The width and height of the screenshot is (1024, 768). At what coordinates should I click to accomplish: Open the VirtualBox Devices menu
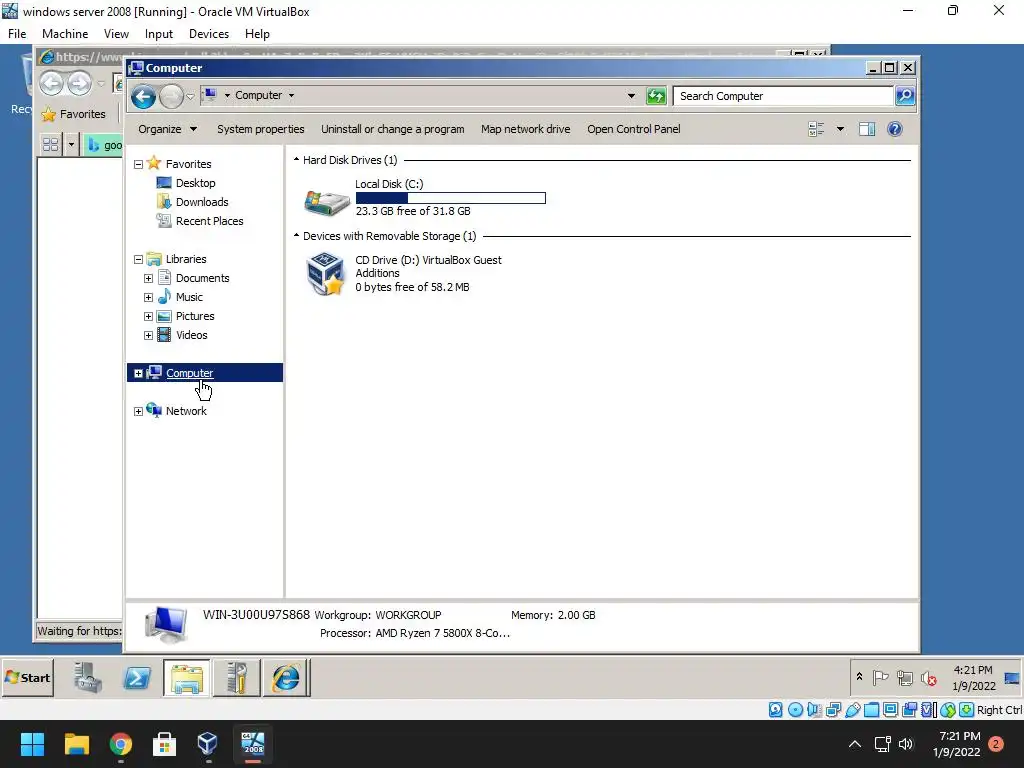(x=209, y=34)
